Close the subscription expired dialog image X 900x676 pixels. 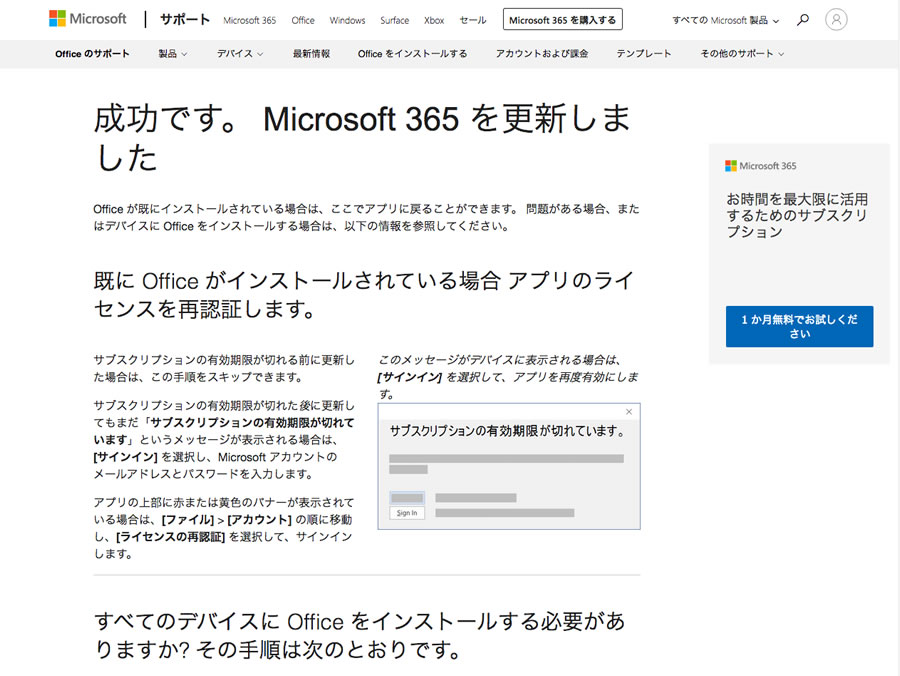629,411
